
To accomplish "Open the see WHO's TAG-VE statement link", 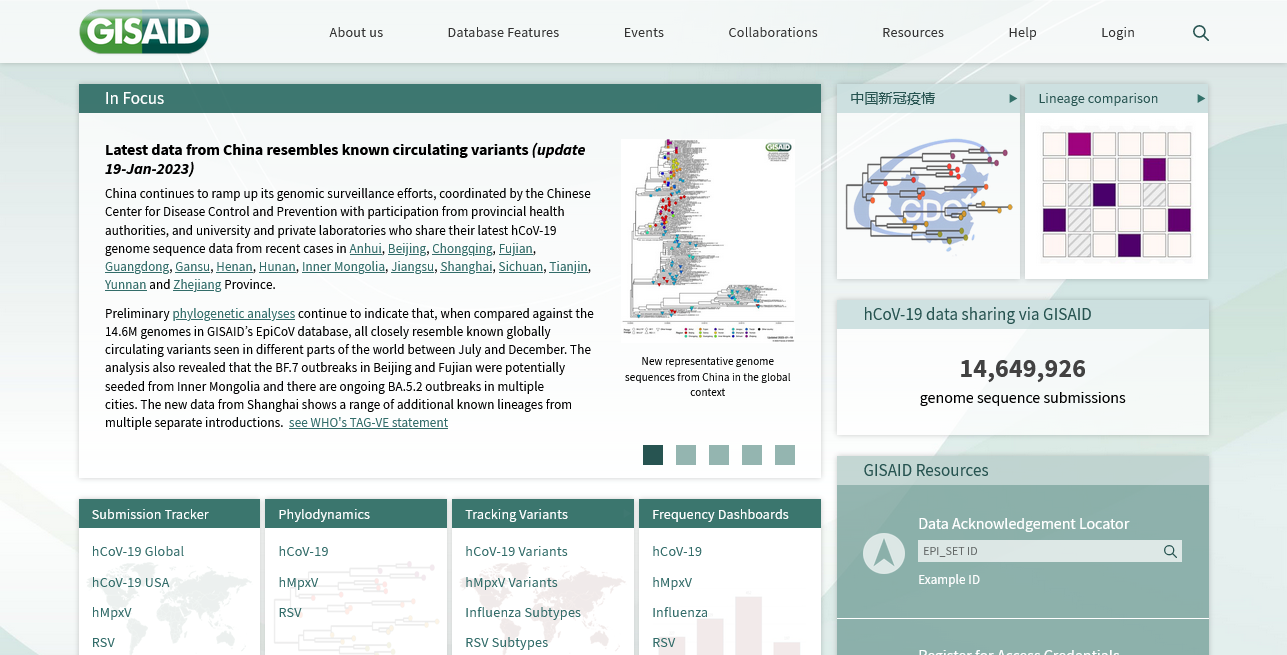I will (x=368, y=422).
